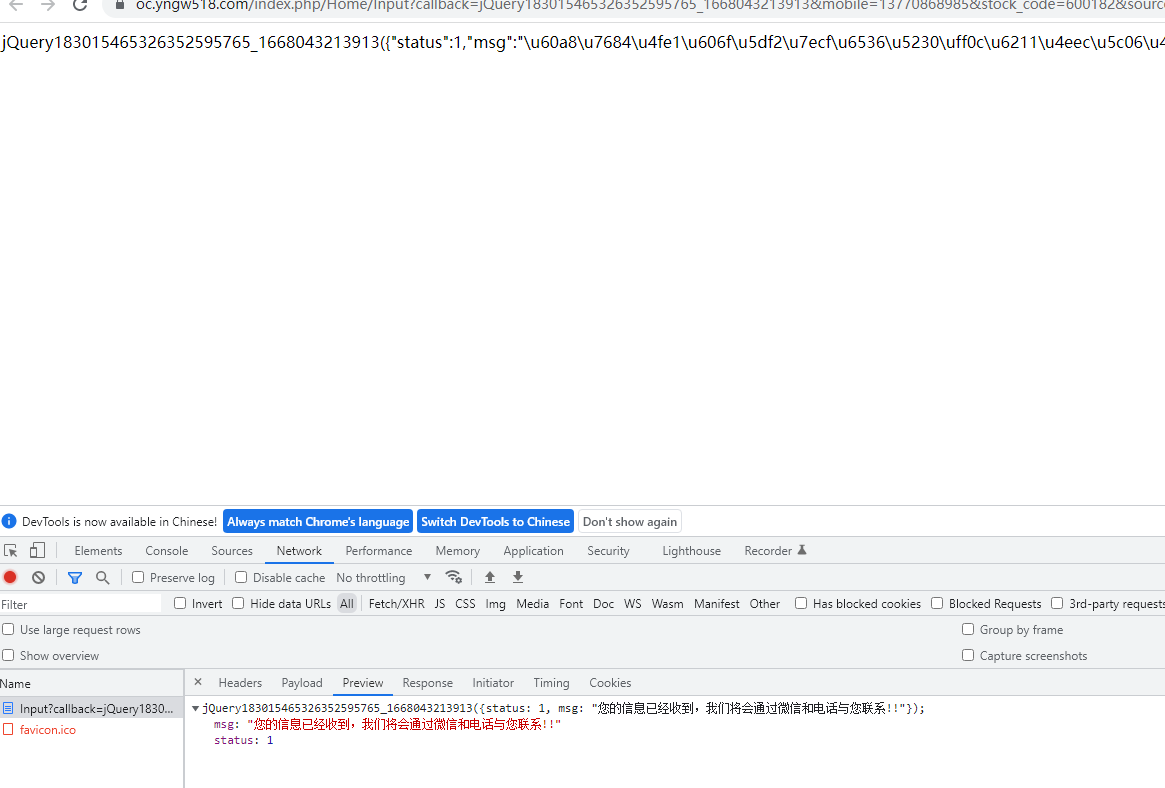The width and height of the screenshot is (1165, 788).
Task: Click the network Filter text field
Action: tap(80, 604)
